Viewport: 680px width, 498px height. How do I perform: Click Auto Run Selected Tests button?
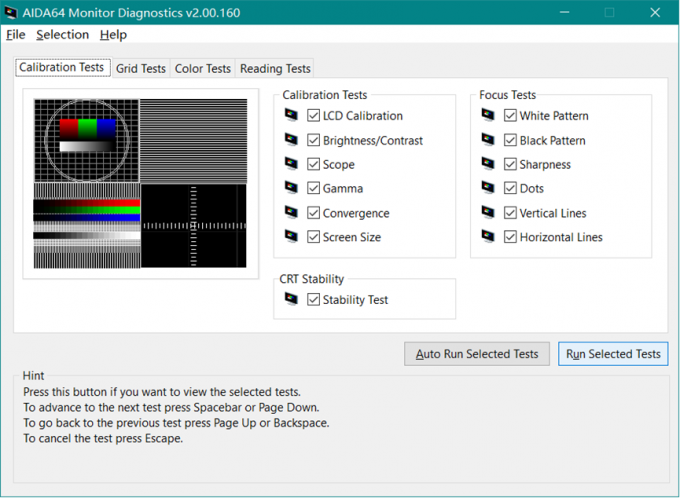pos(477,354)
